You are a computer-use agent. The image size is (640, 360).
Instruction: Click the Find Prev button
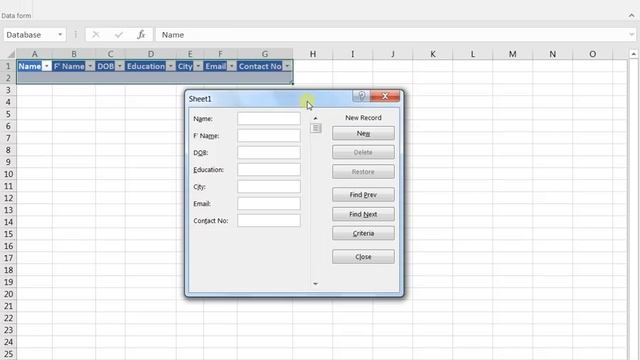click(x=363, y=195)
